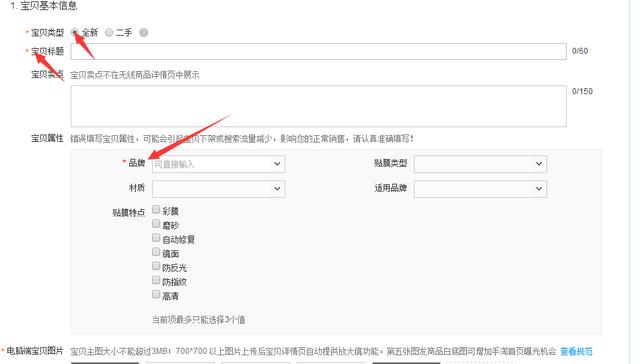
Task: Click the 宝贝卖点 text area
Action: tap(318, 106)
